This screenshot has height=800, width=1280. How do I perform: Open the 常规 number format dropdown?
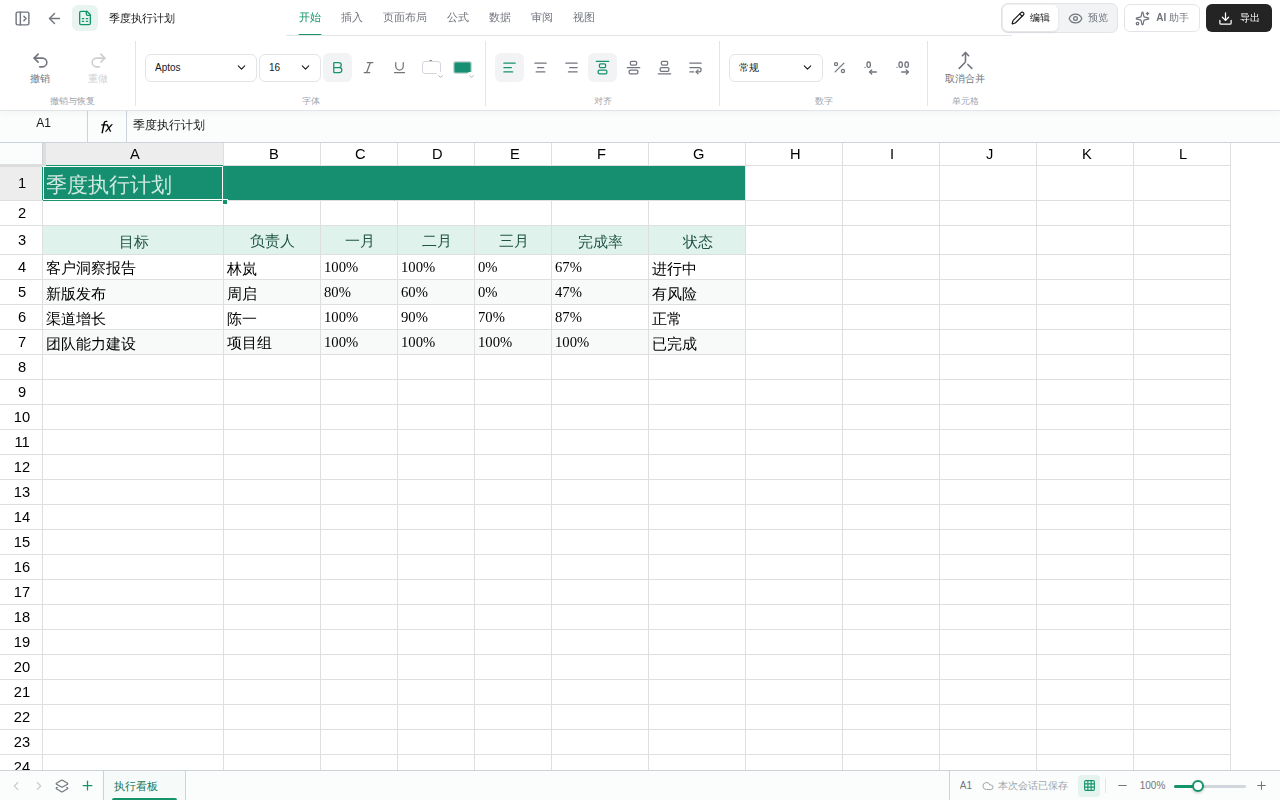coord(776,68)
